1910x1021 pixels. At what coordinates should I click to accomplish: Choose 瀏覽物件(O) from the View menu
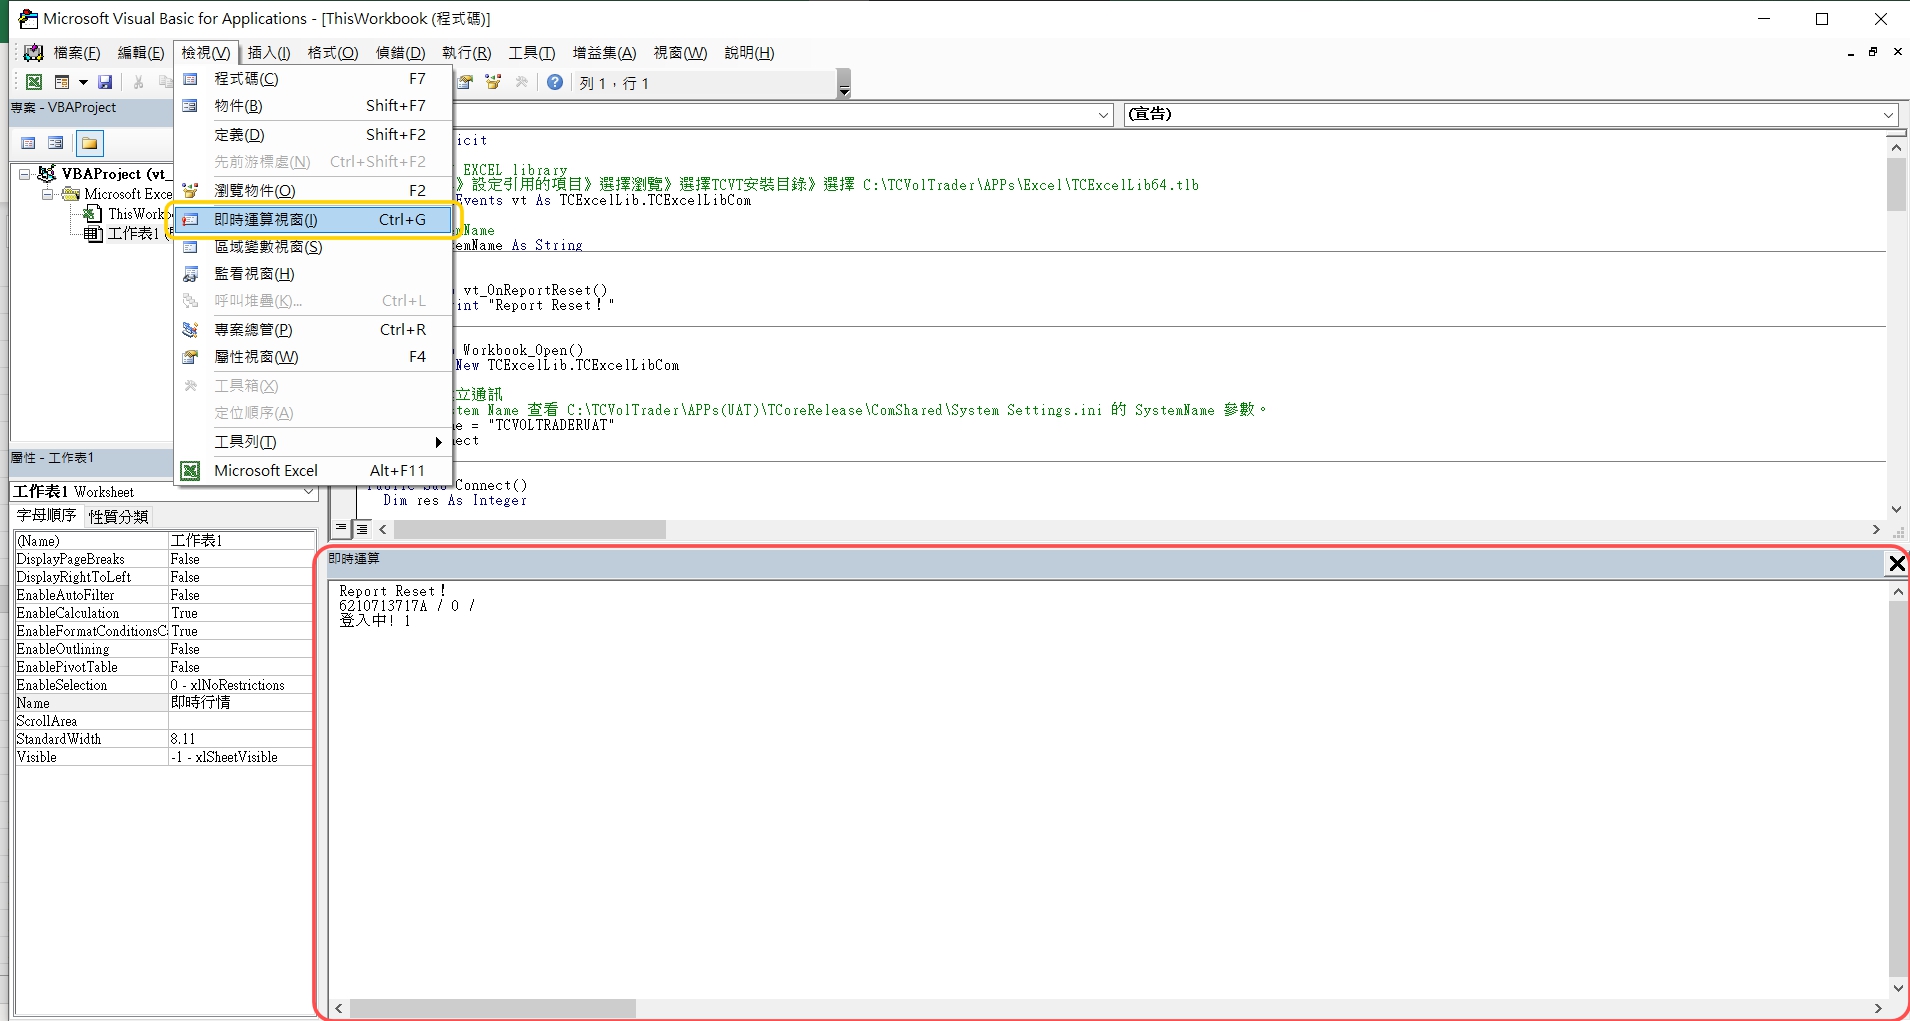[314, 190]
